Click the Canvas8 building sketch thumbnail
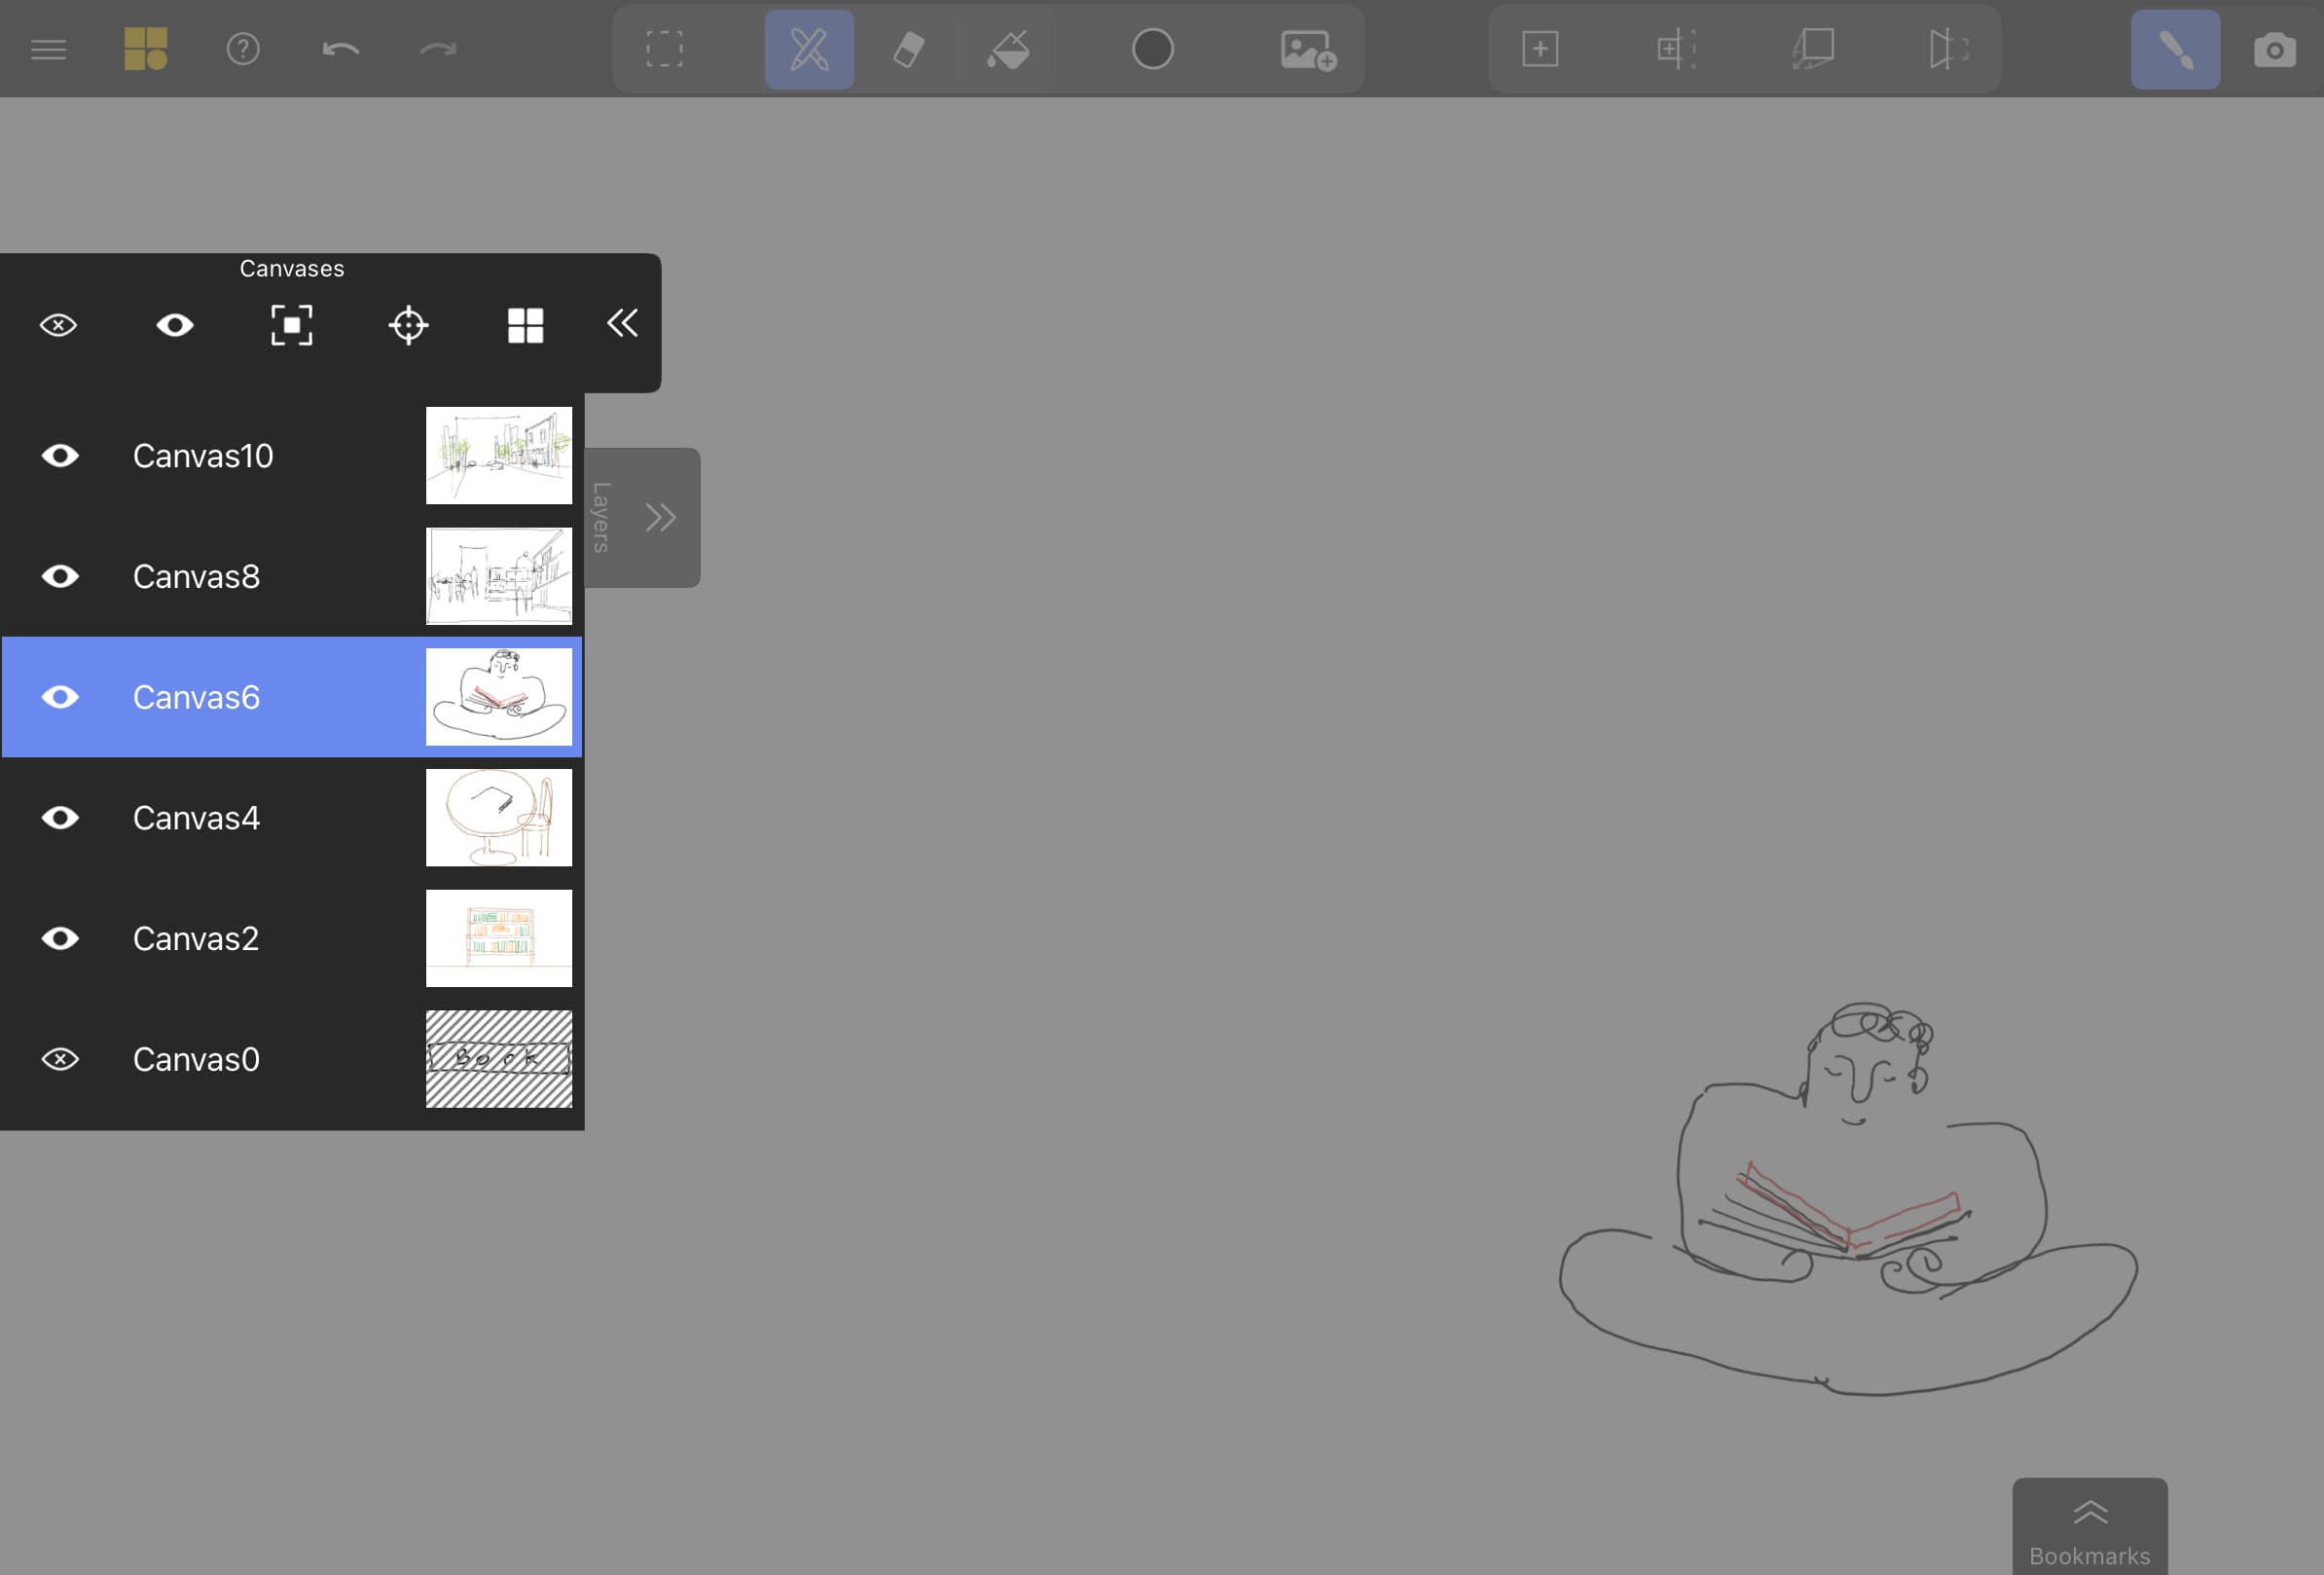Screen dimensions: 2324x1575 point(499,576)
